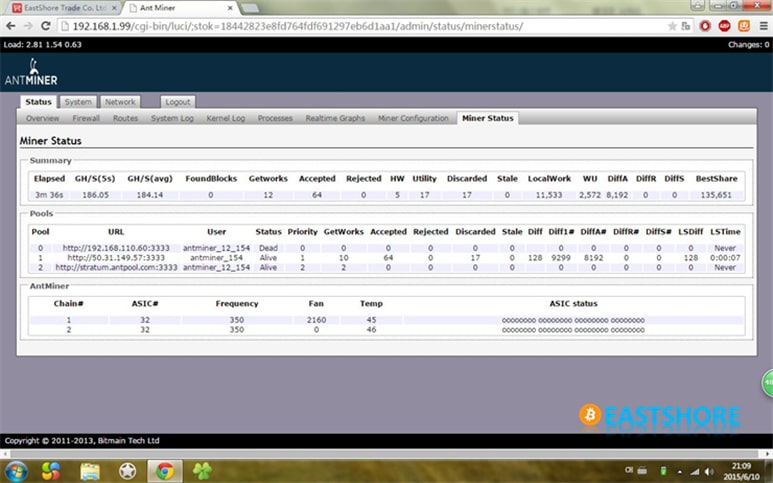The width and height of the screenshot is (773, 483).
Task: Open the System Log subtab
Action: tap(172, 118)
